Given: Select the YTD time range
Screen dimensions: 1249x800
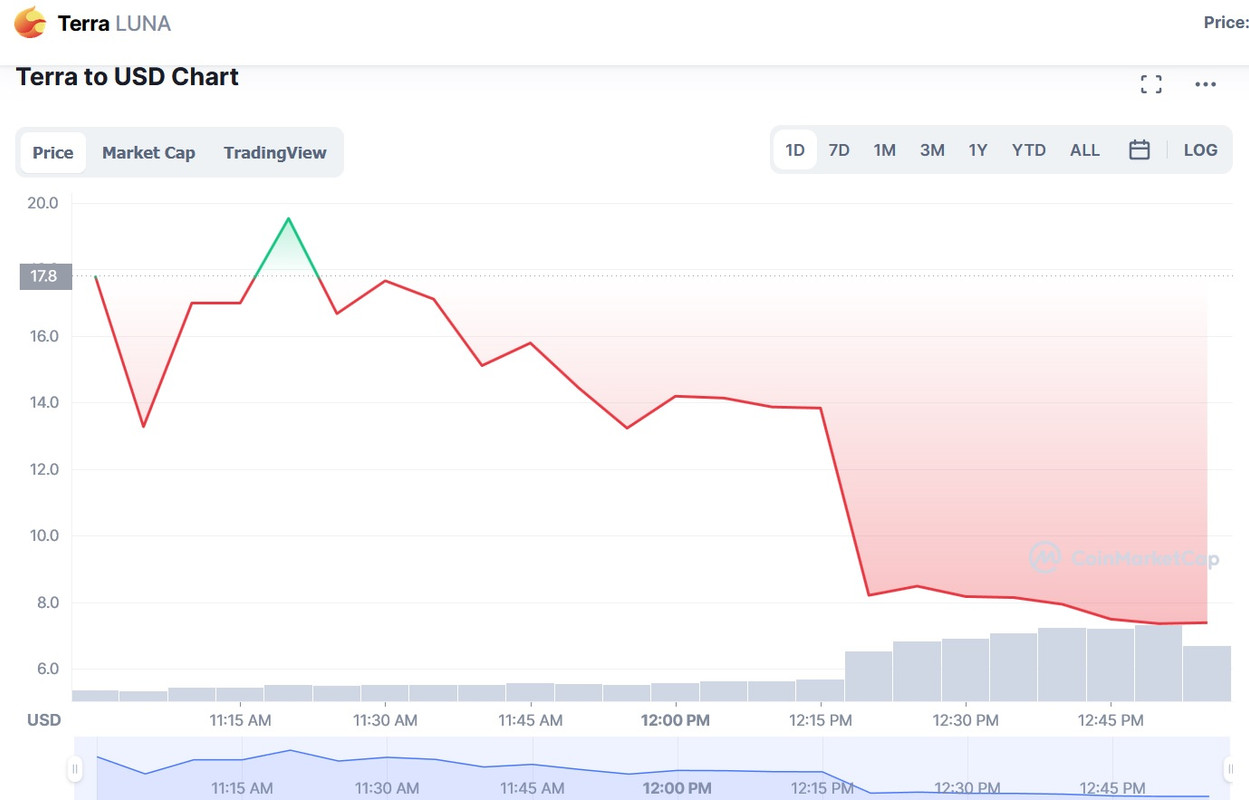Looking at the screenshot, I should pos(1029,150).
